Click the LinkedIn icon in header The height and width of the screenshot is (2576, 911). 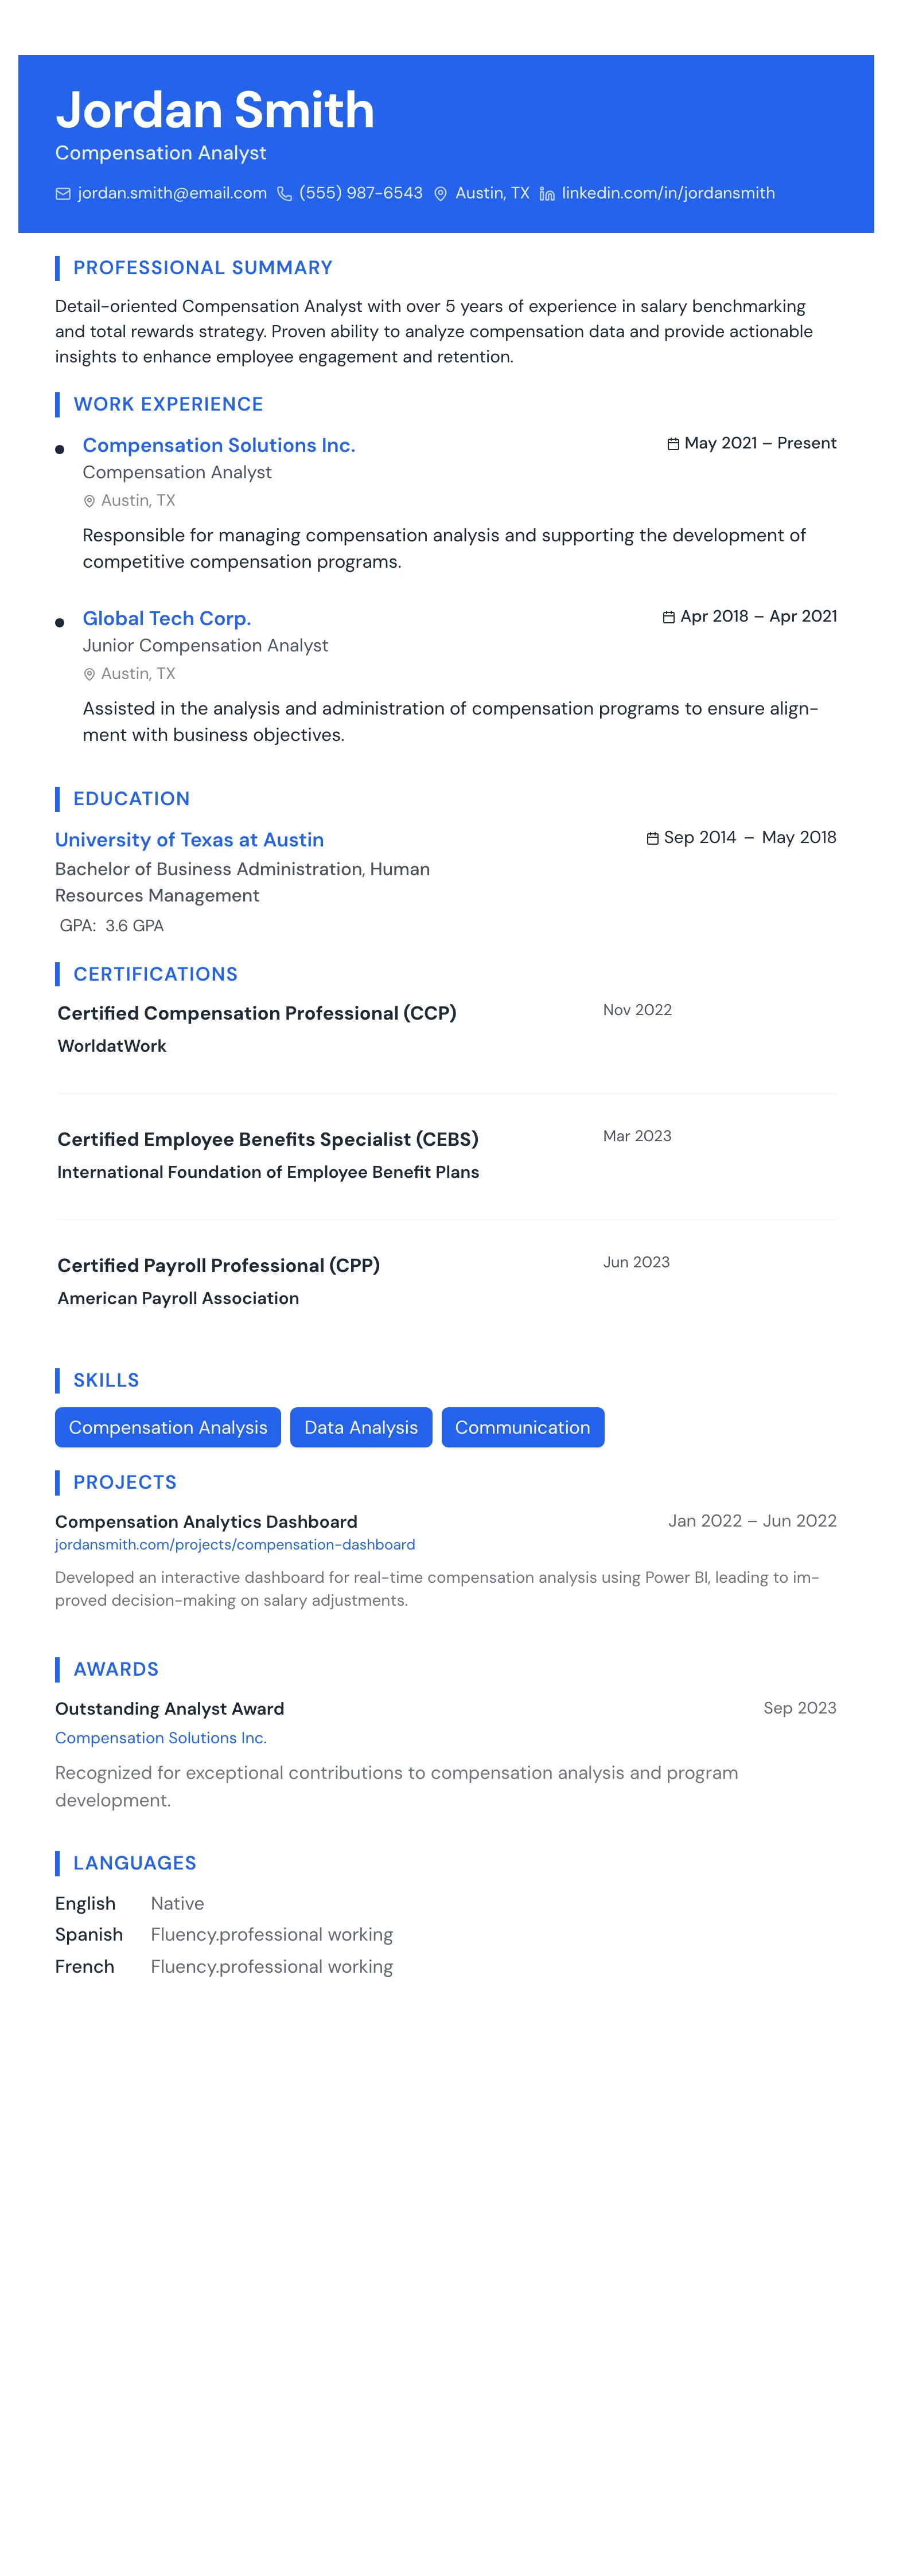pyautogui.click(x=547, y=194)
